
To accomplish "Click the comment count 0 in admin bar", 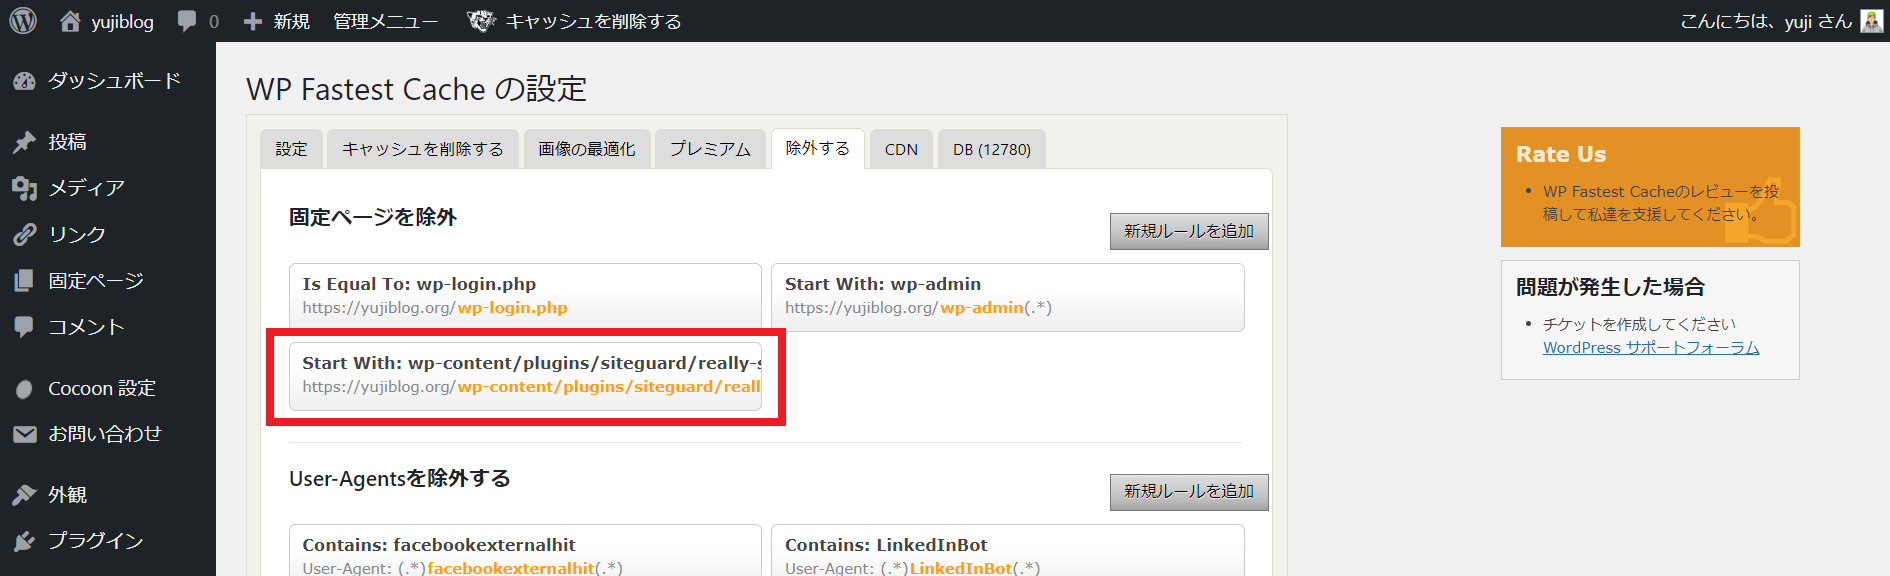I will coord(213,21).
